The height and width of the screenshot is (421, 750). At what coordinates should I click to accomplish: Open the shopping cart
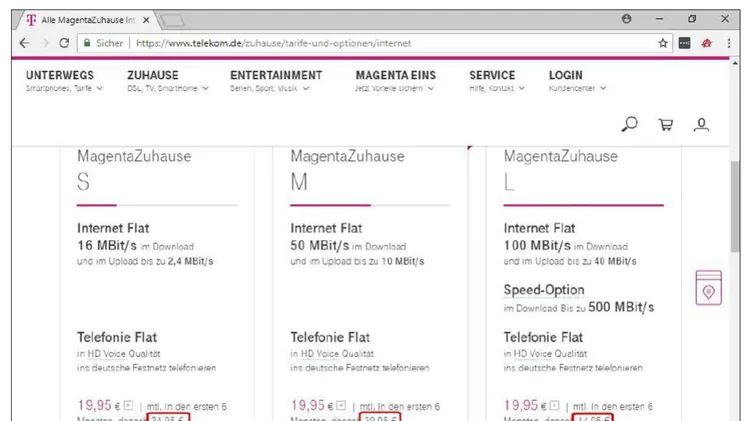click(665, 125)
